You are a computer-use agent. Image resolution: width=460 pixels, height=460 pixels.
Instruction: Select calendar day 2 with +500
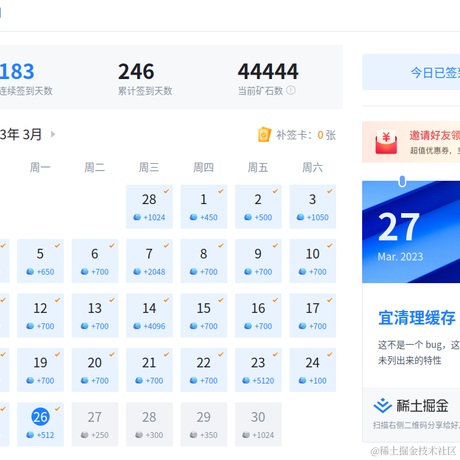pyautogui.click(x=258, y=207)
